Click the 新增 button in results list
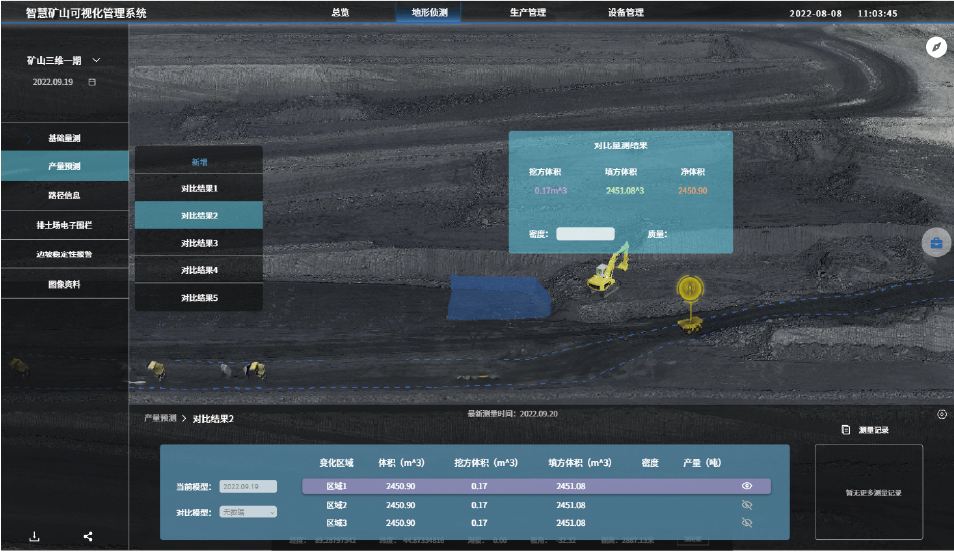This screenshot has width=954, height=552. tap(199, 161)
